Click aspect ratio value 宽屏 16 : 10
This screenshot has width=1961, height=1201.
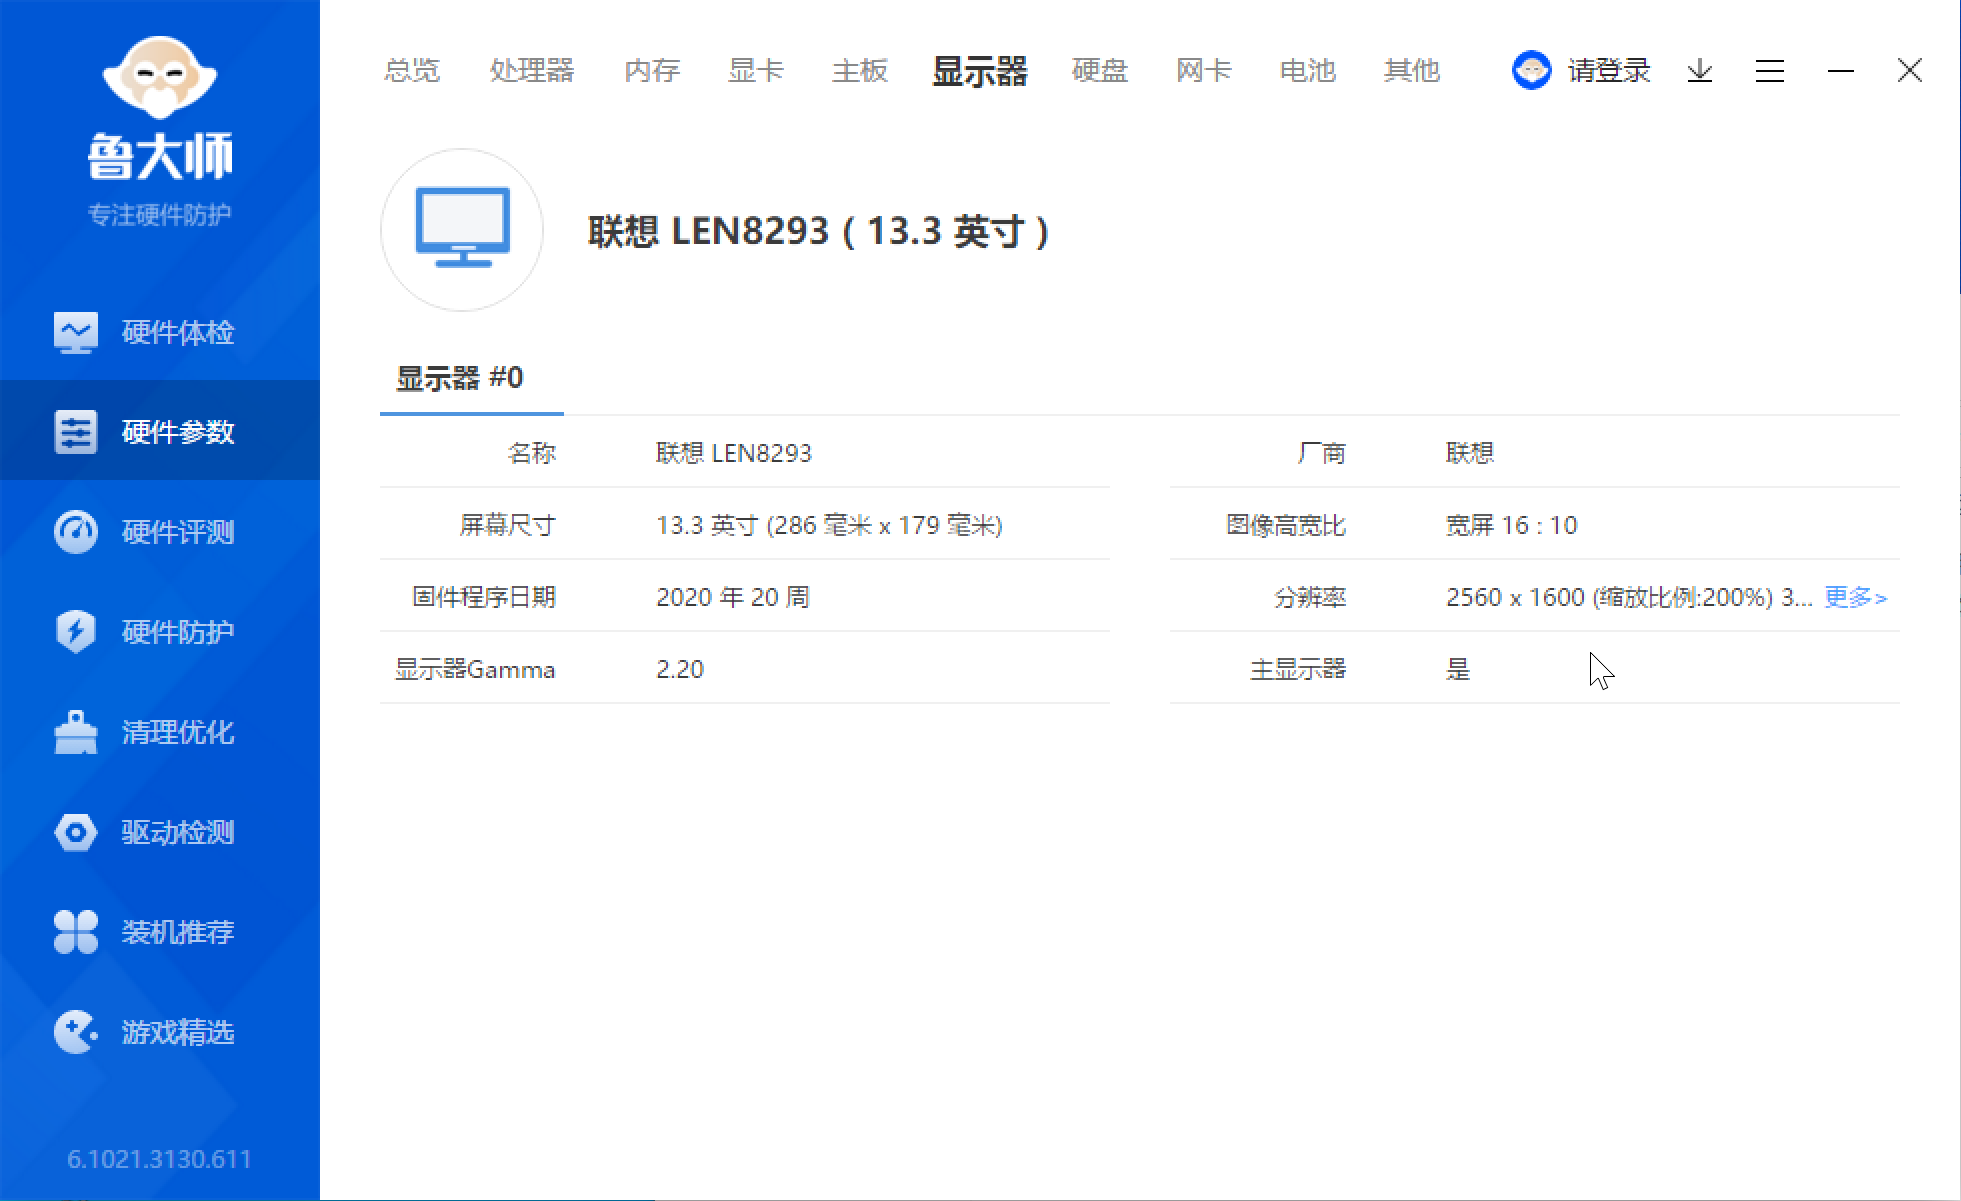coord(1512,525)
